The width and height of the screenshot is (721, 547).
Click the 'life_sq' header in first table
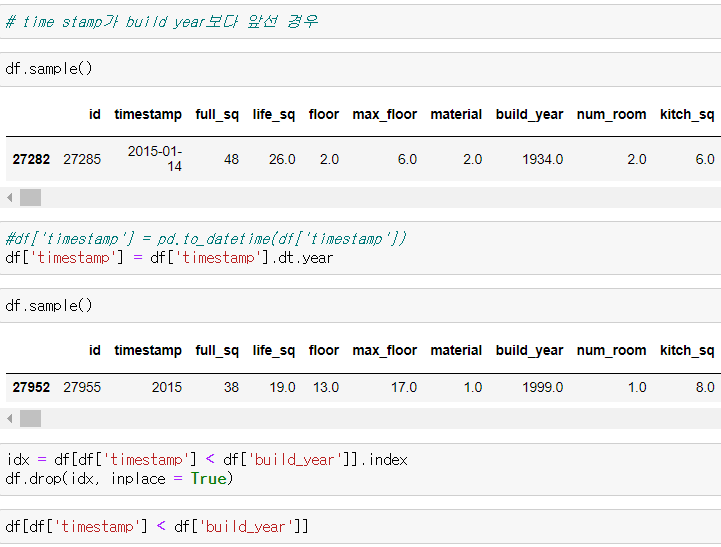[274, 114]
